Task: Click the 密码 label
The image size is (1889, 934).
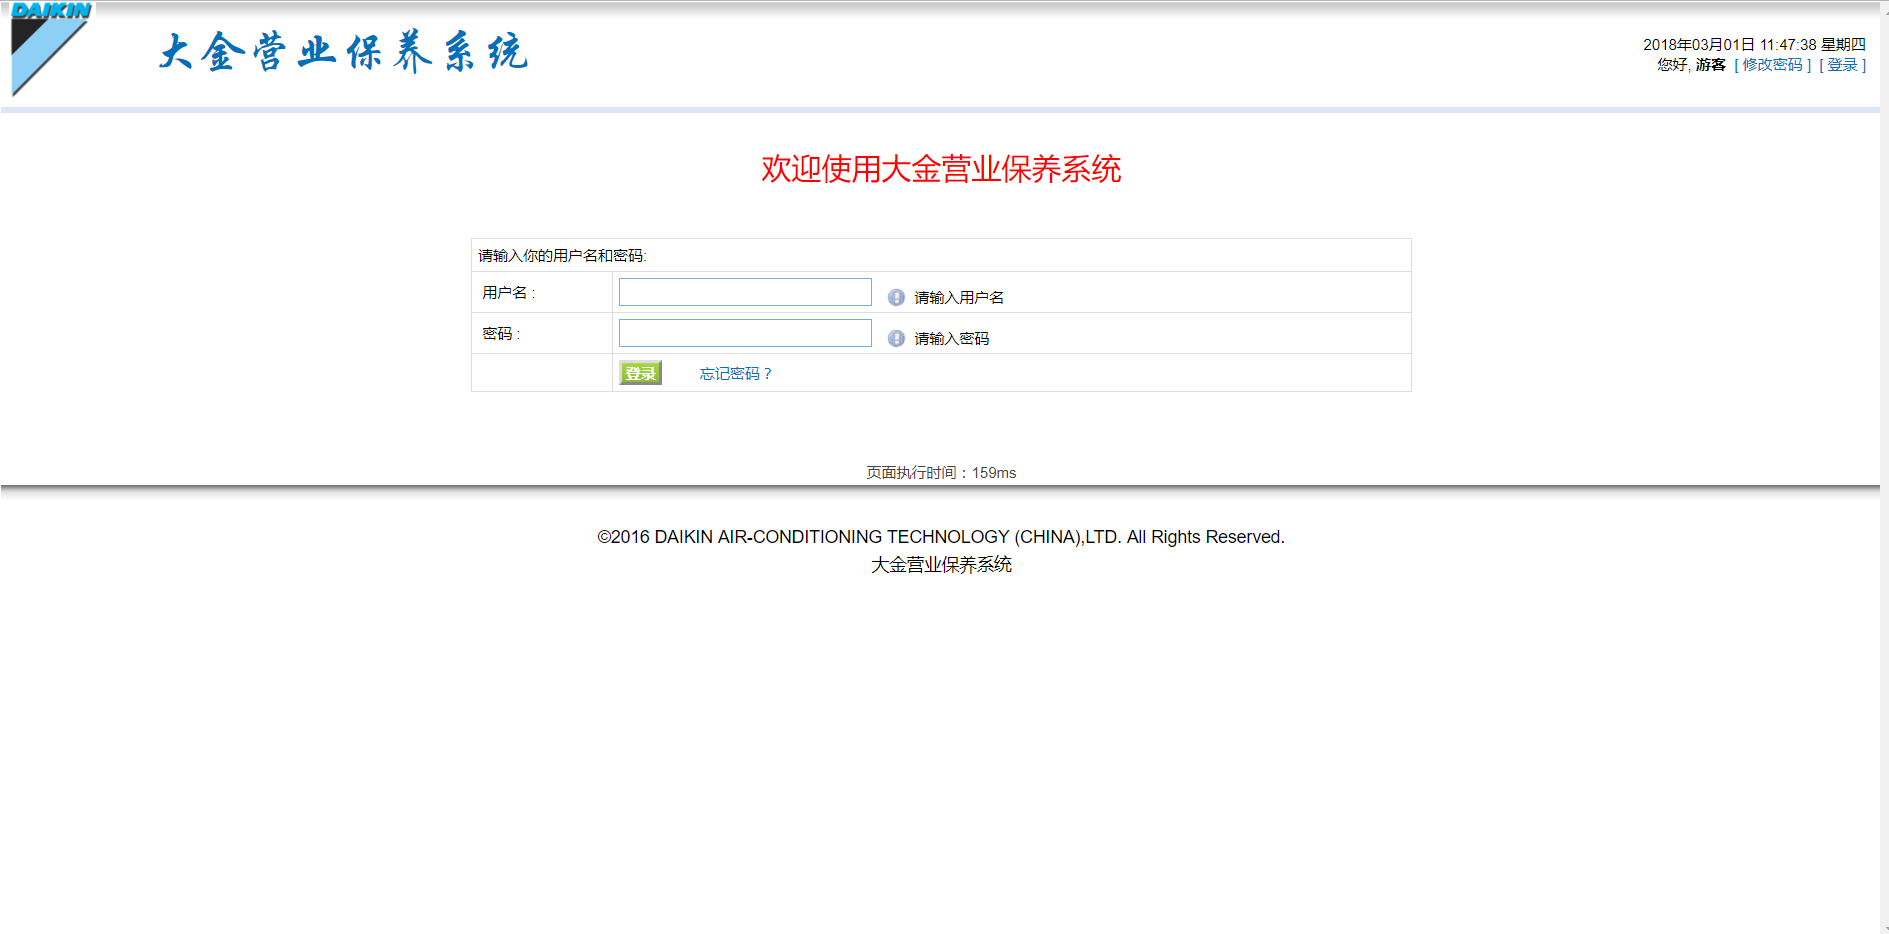Action: 500,334
